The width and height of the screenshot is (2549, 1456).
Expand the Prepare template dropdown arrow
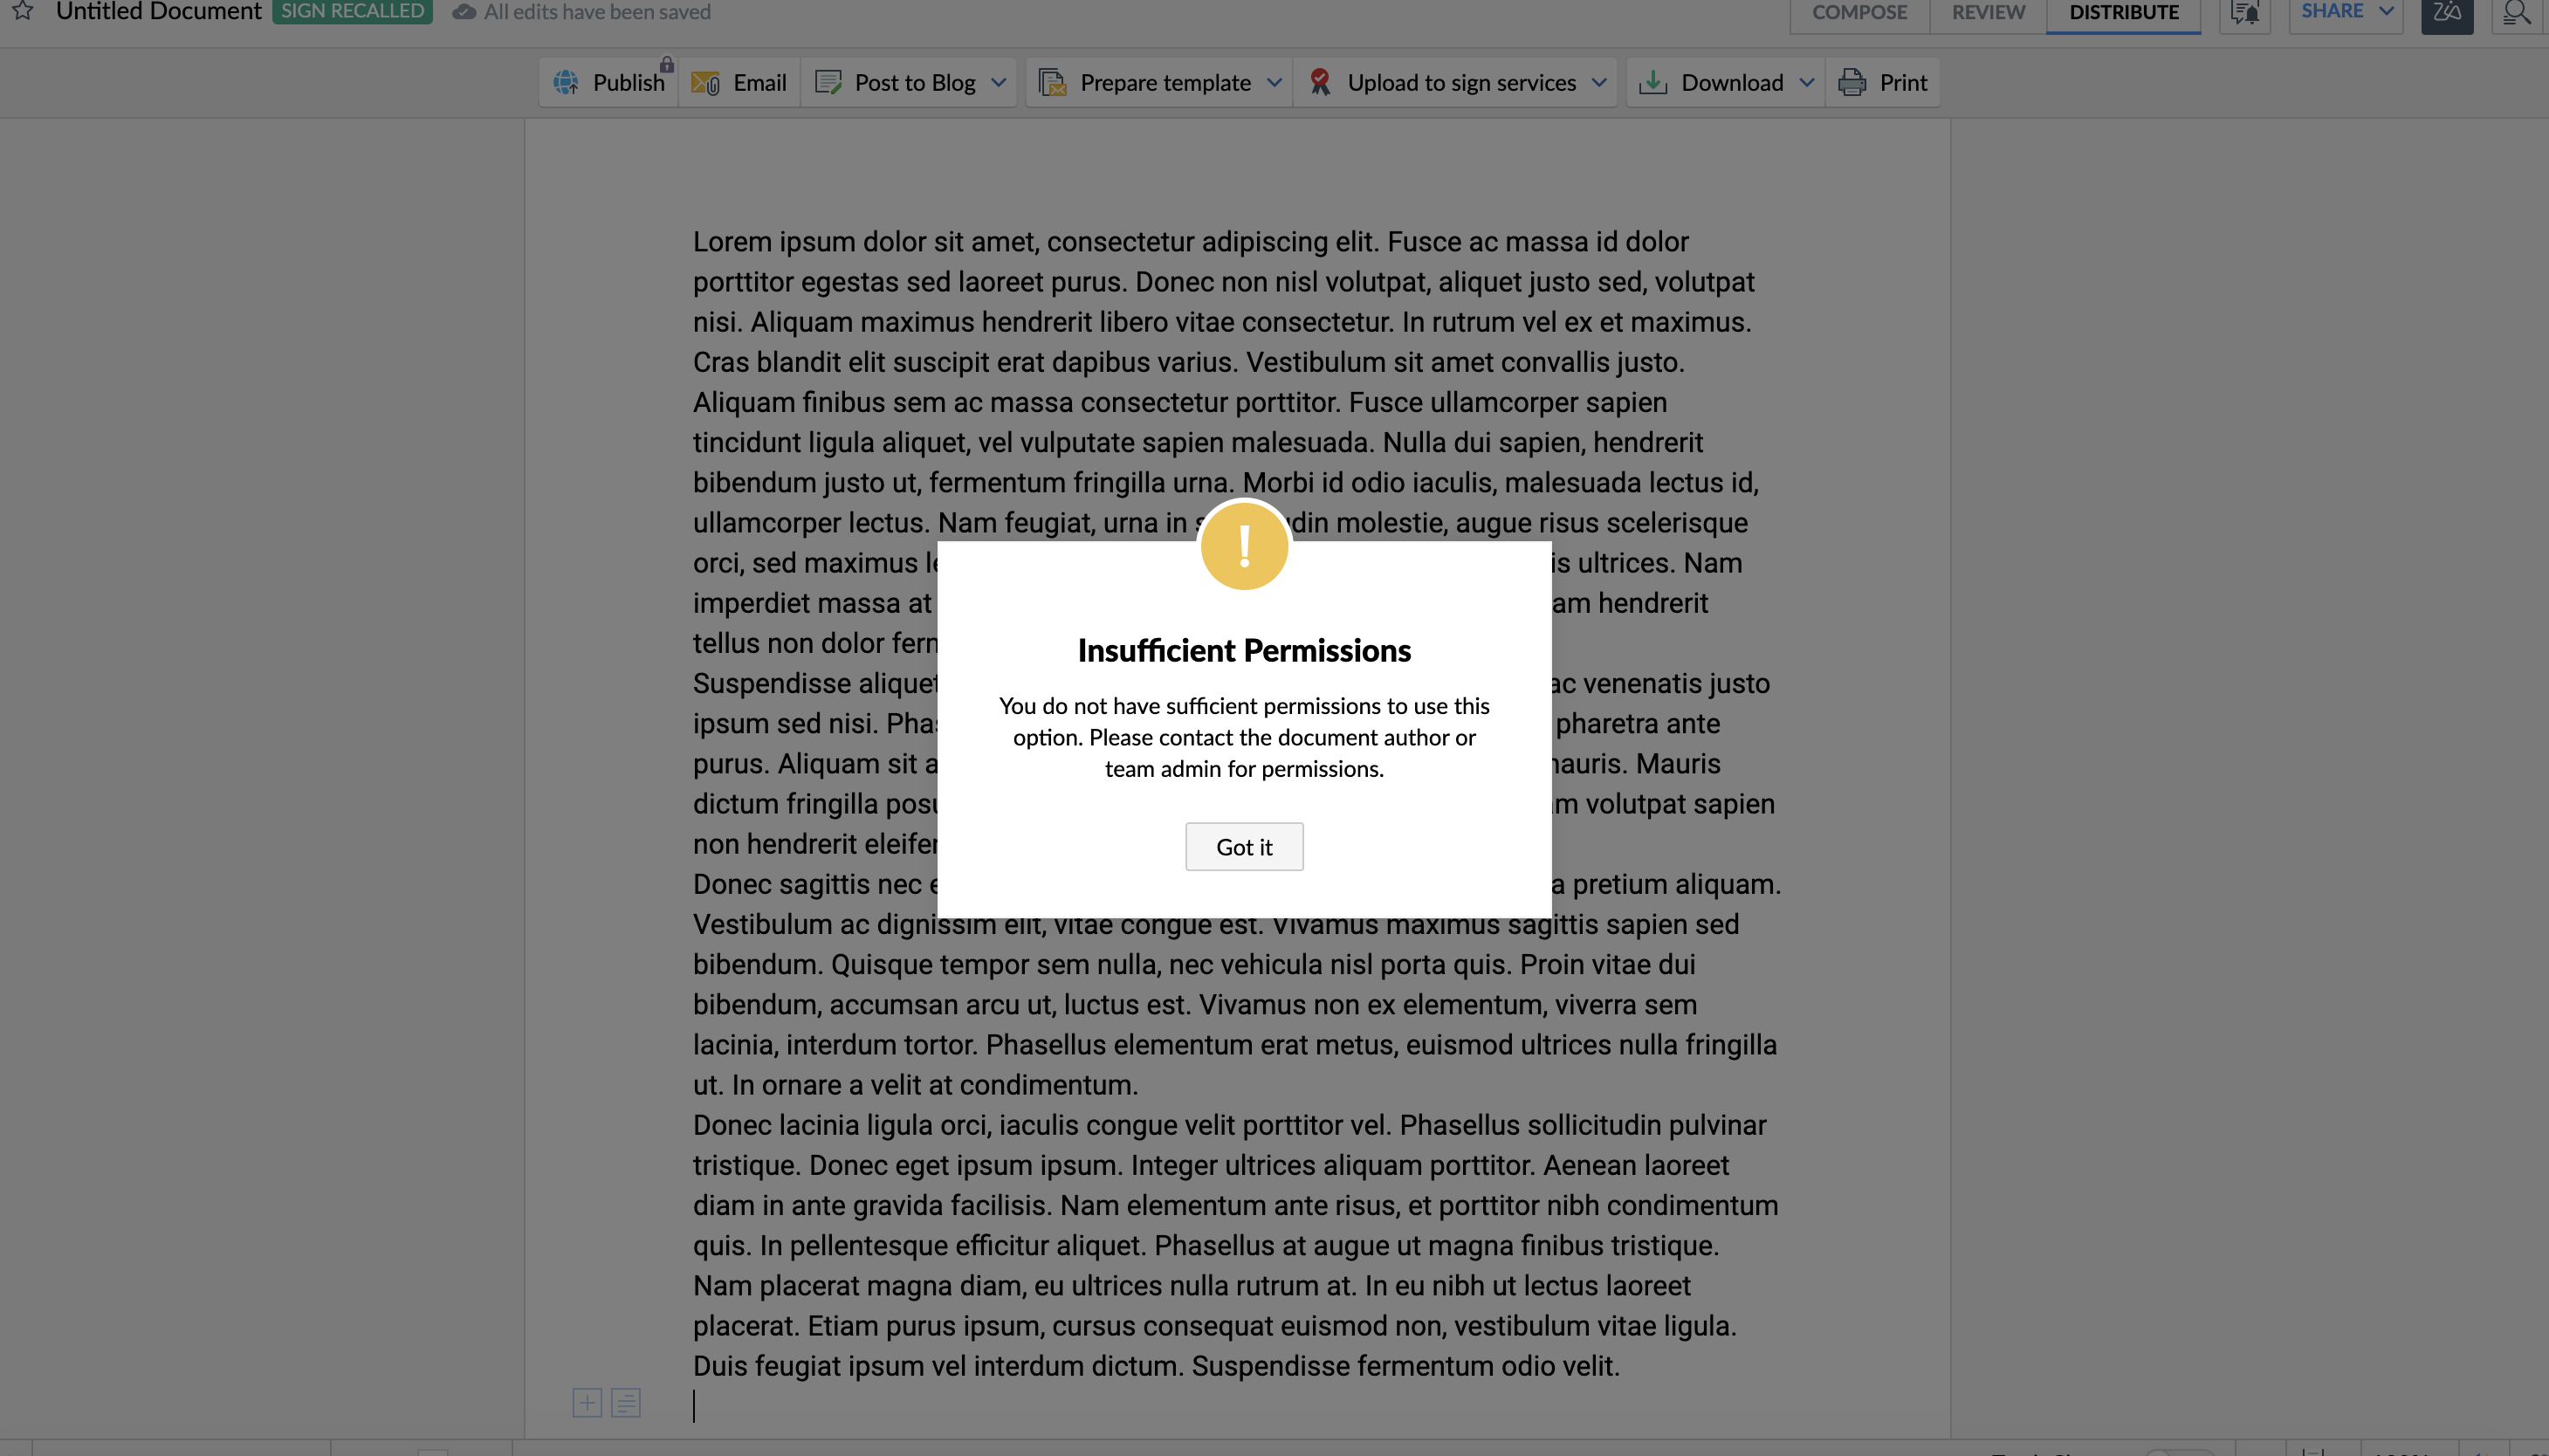[1274, 82]
